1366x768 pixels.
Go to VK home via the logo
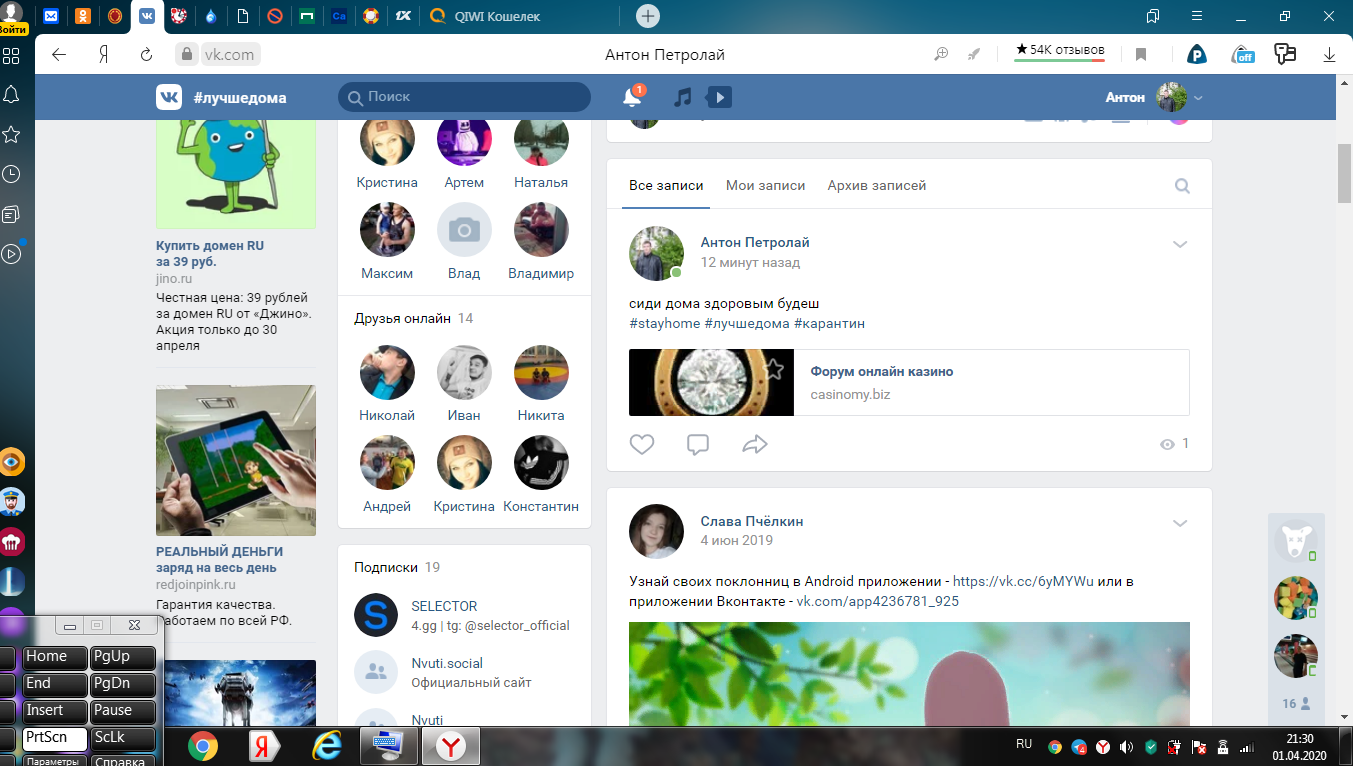point(169,97)
